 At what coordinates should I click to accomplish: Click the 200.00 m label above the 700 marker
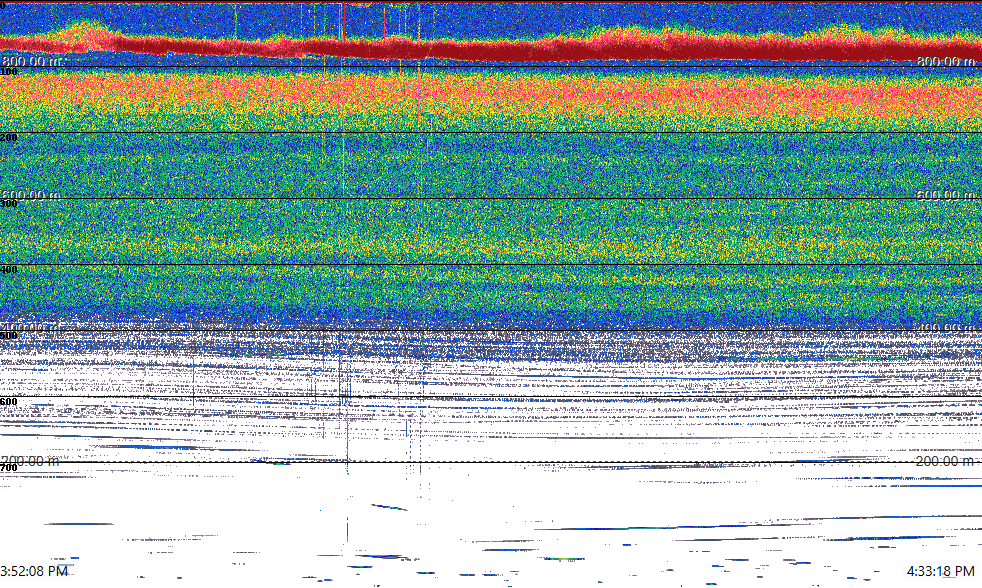[31, 461]
